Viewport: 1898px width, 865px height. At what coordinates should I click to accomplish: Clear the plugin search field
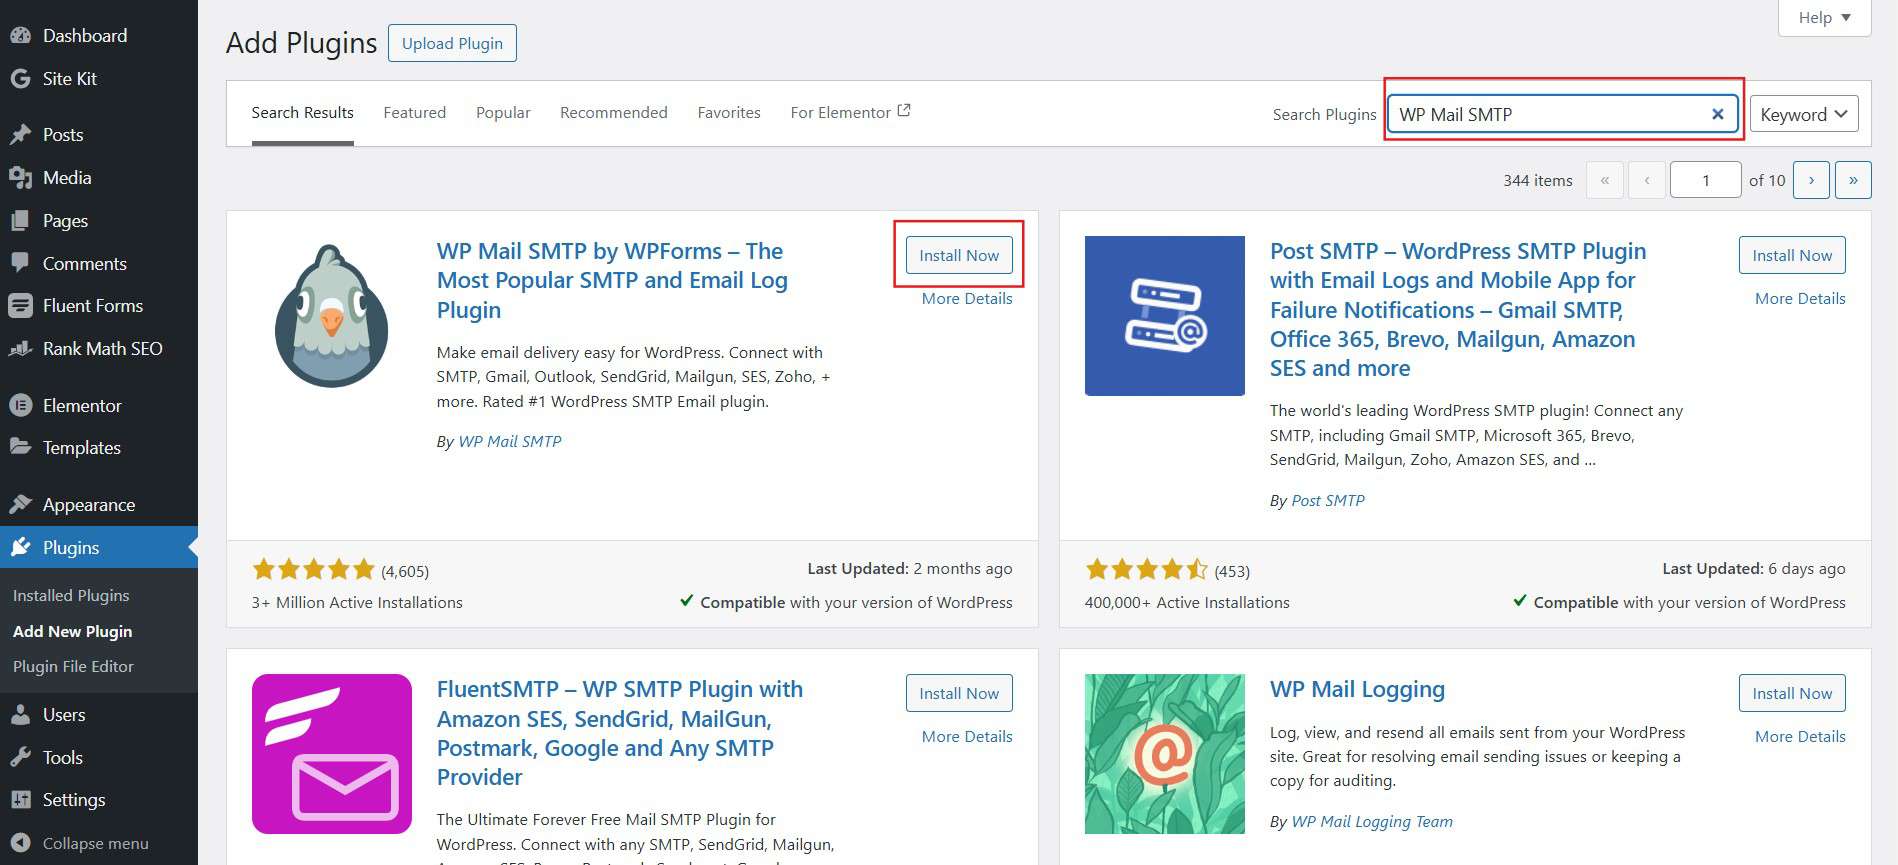(1717, 114)
